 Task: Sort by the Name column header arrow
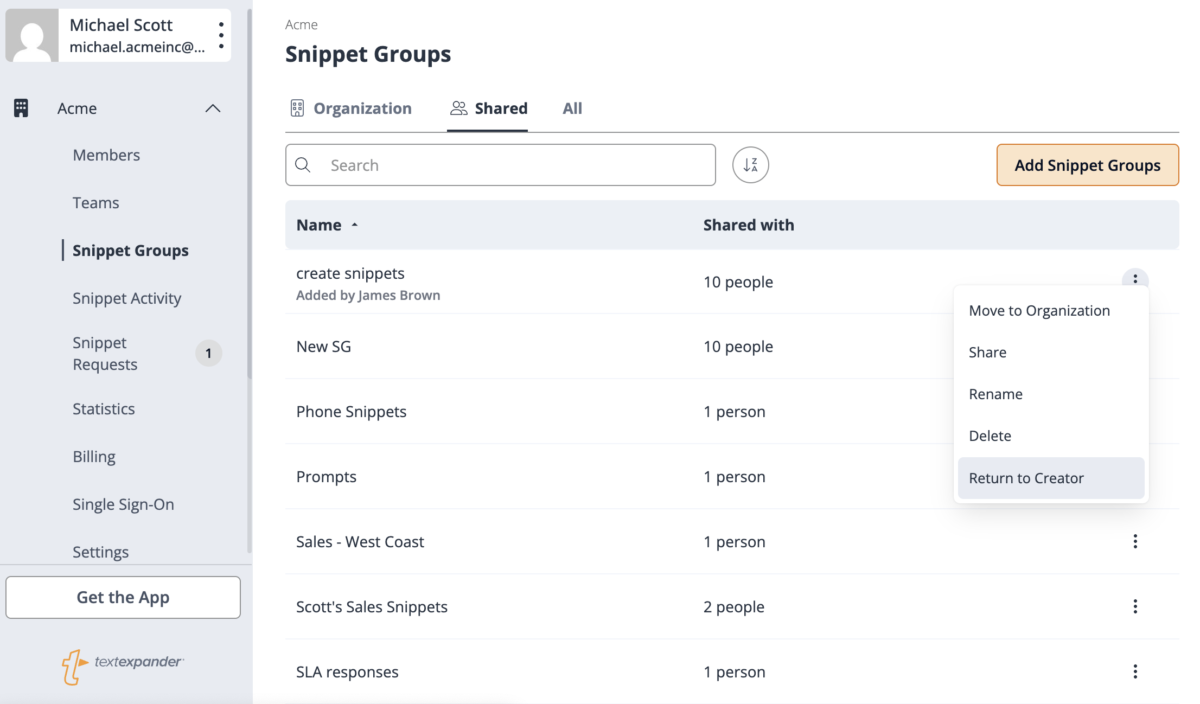354,226
